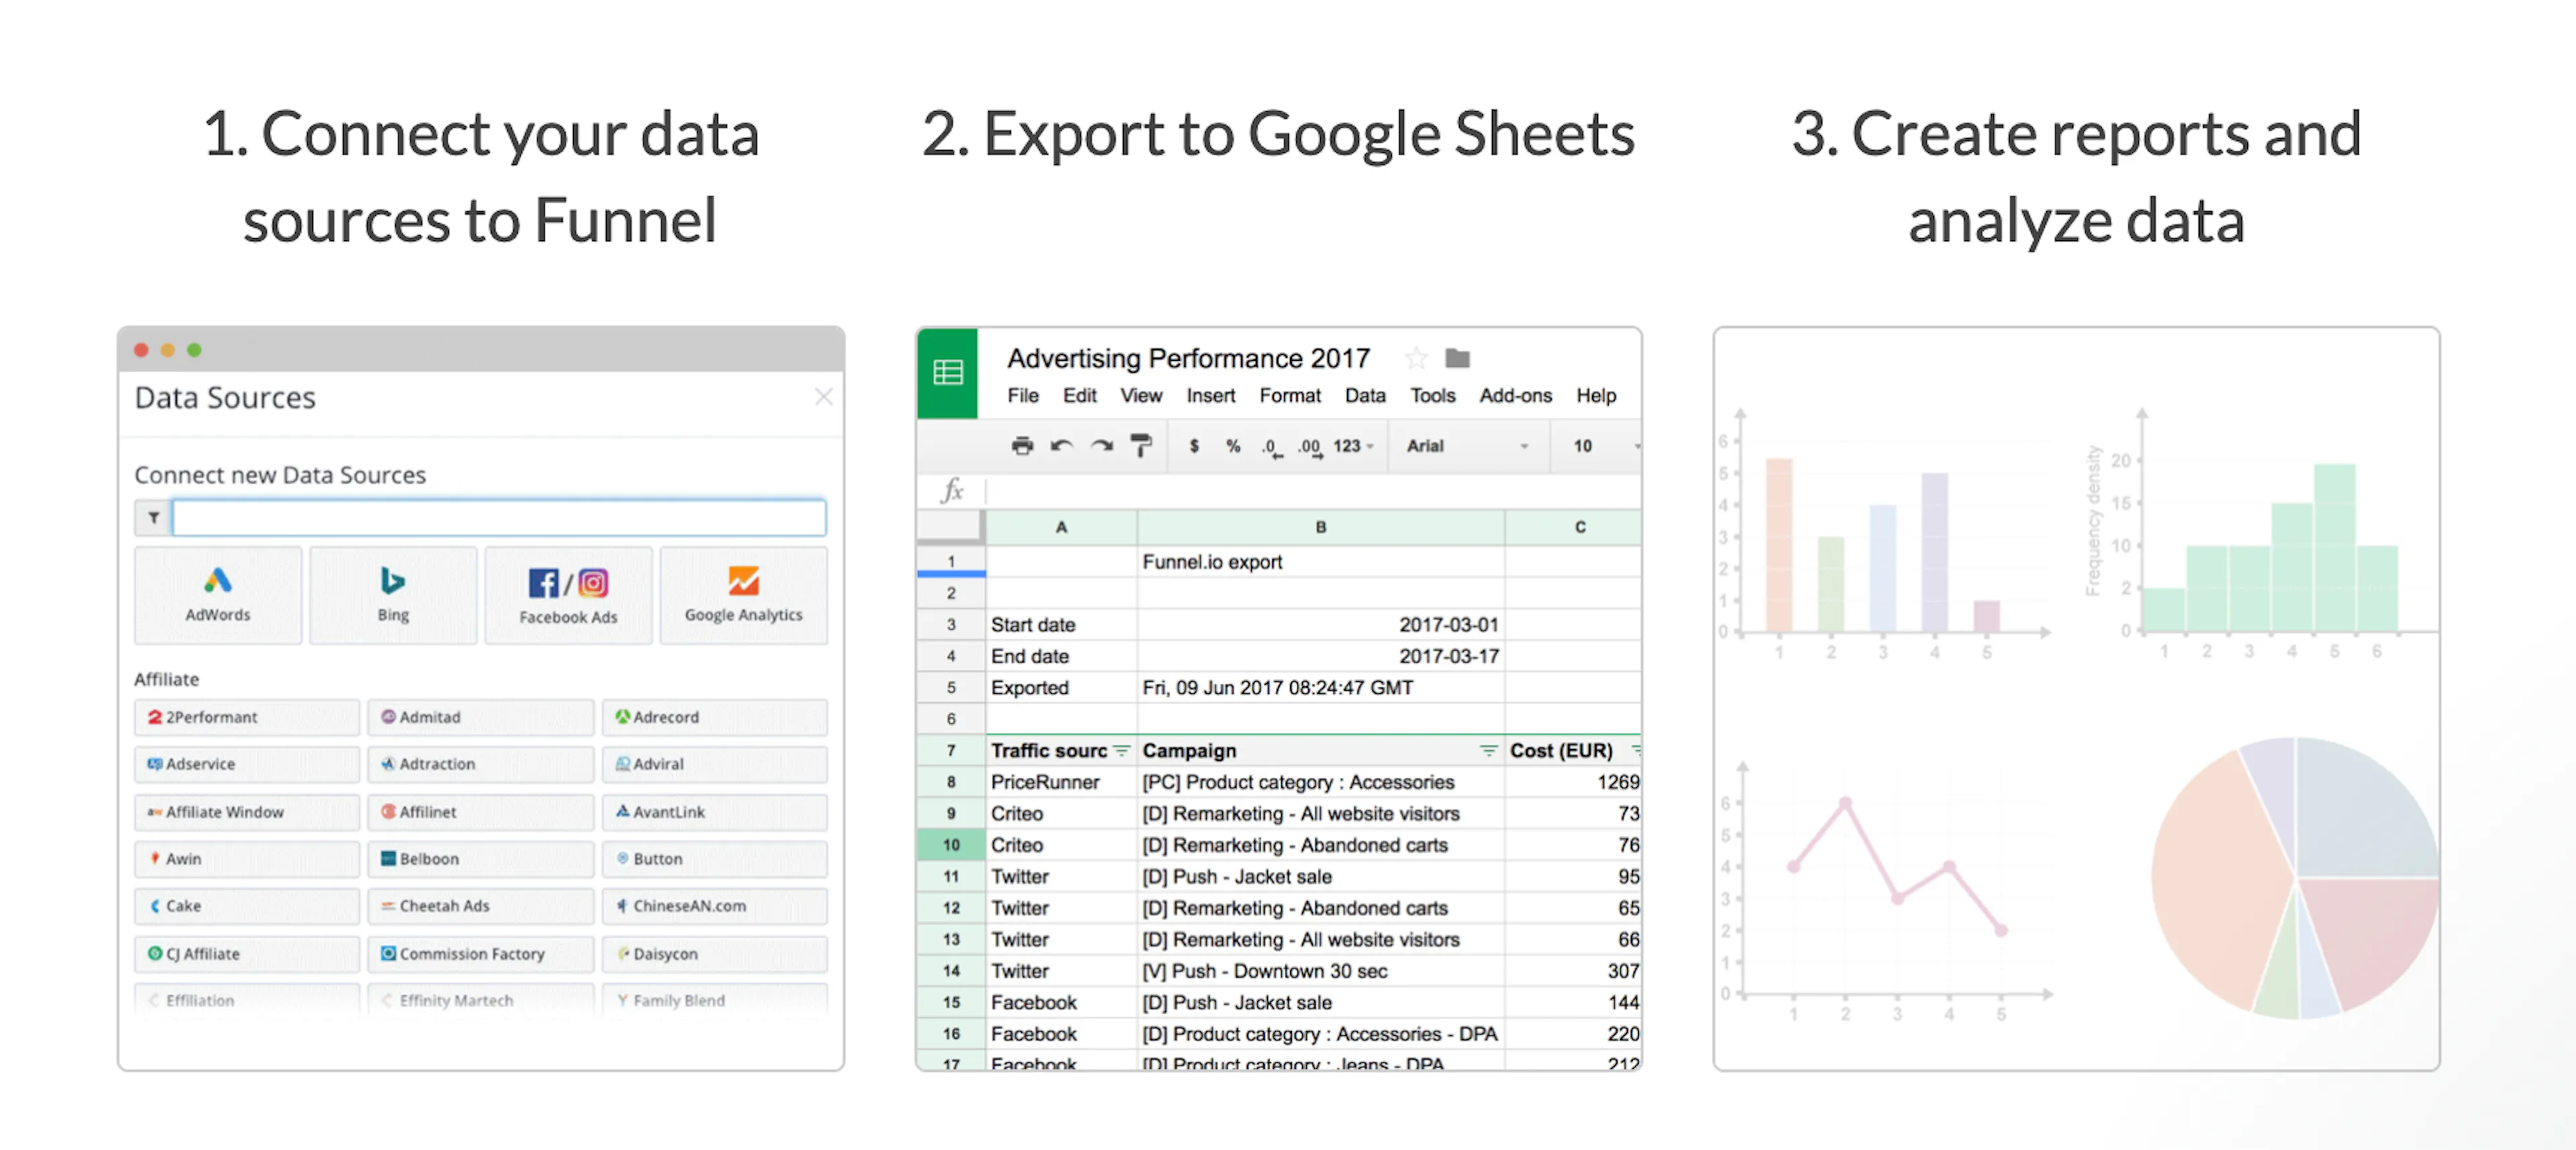Open the Format menu
Image resolution: width=2576 pixels, height=1150 pixels.
pyautogui.click(x=1289, y=396)
